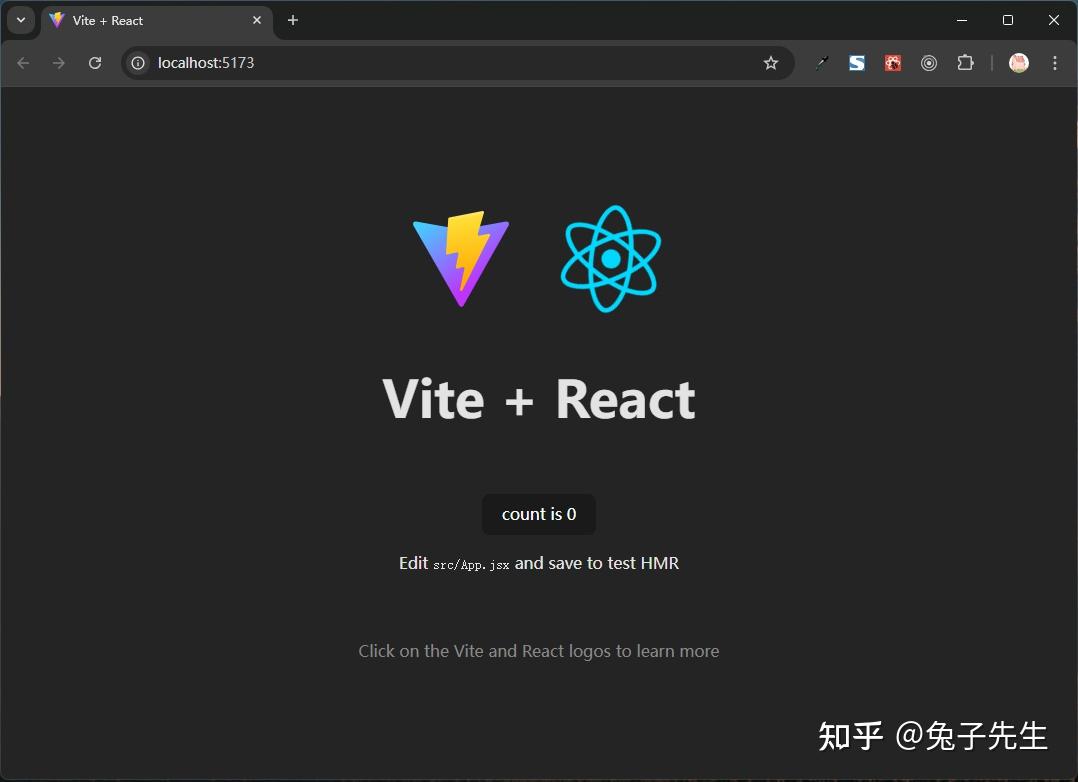Viewport: 1078px width, 782px height.
Task: Click the 'learn more' hint text
Action: point(539,651)
